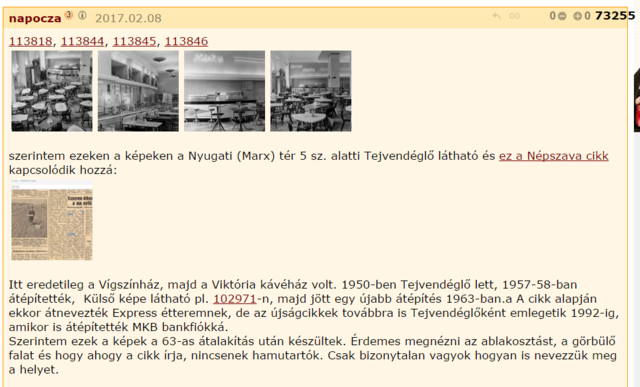Open fourth thumbnail with tables and column

point(311,91)
